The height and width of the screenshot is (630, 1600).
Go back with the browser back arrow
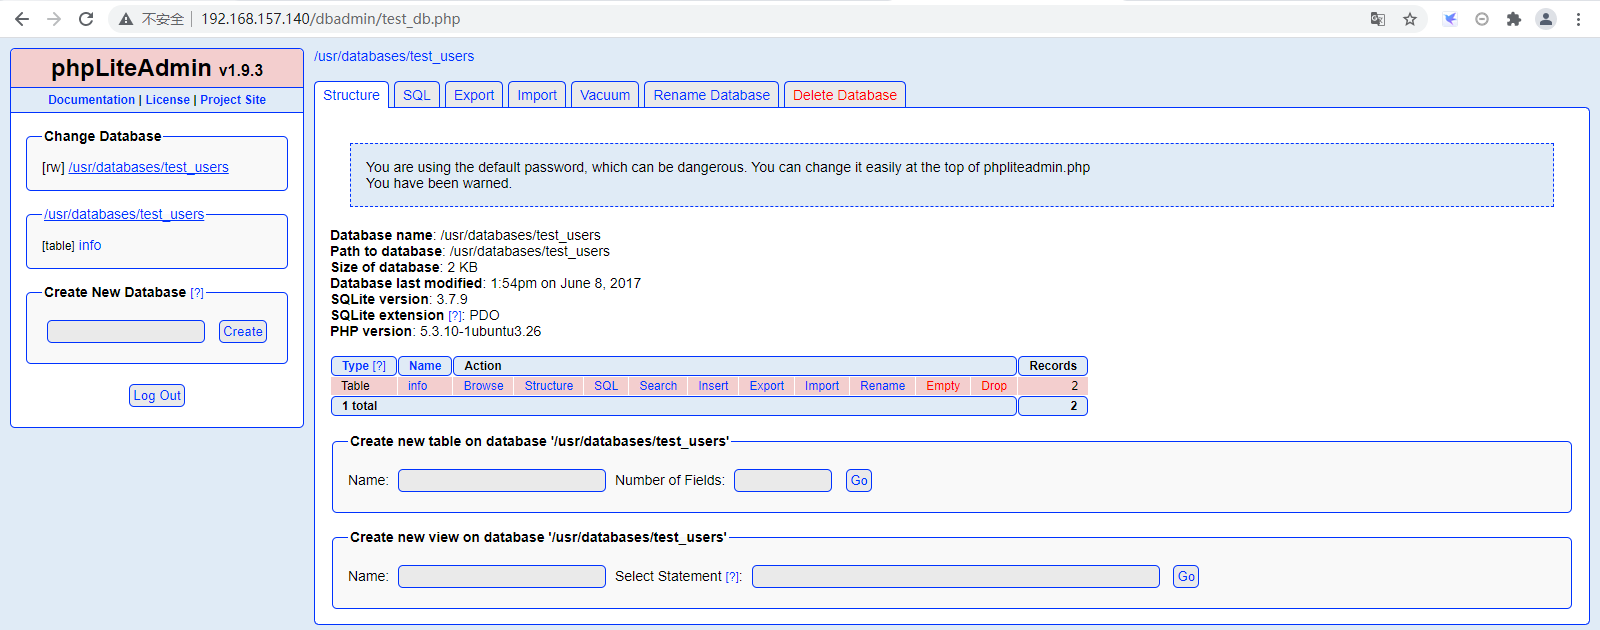pyautogui.click(x=22, y=19)
